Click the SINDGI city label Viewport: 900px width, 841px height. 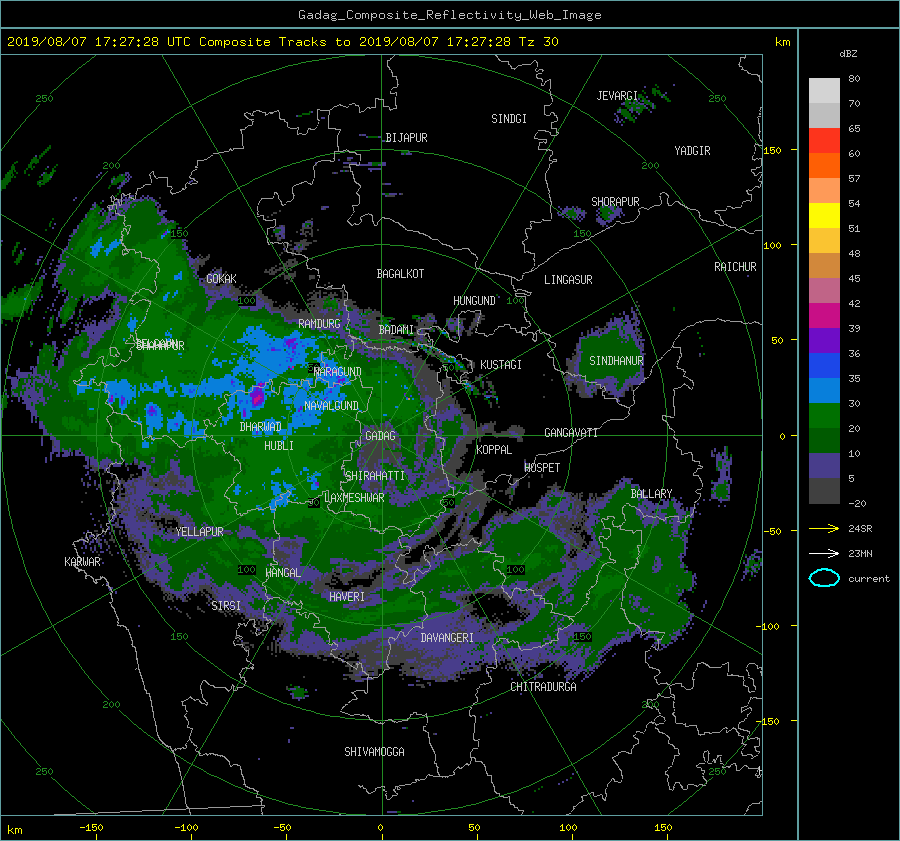click(509, 119)
